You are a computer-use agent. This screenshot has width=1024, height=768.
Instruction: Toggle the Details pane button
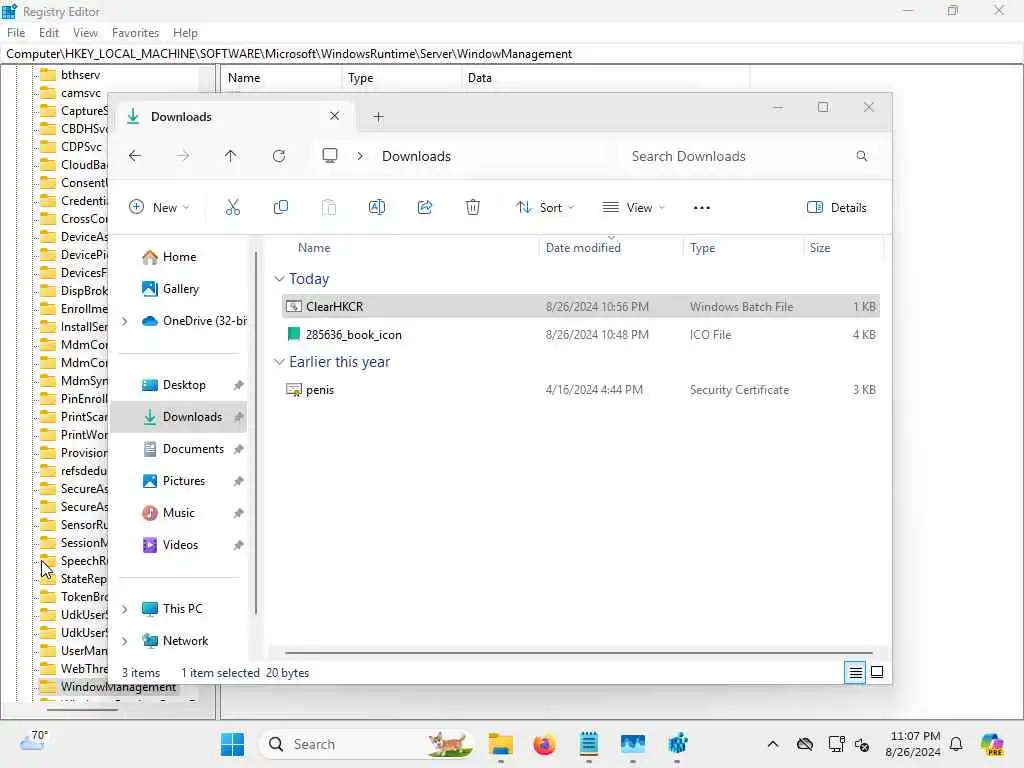pos(837,208)
